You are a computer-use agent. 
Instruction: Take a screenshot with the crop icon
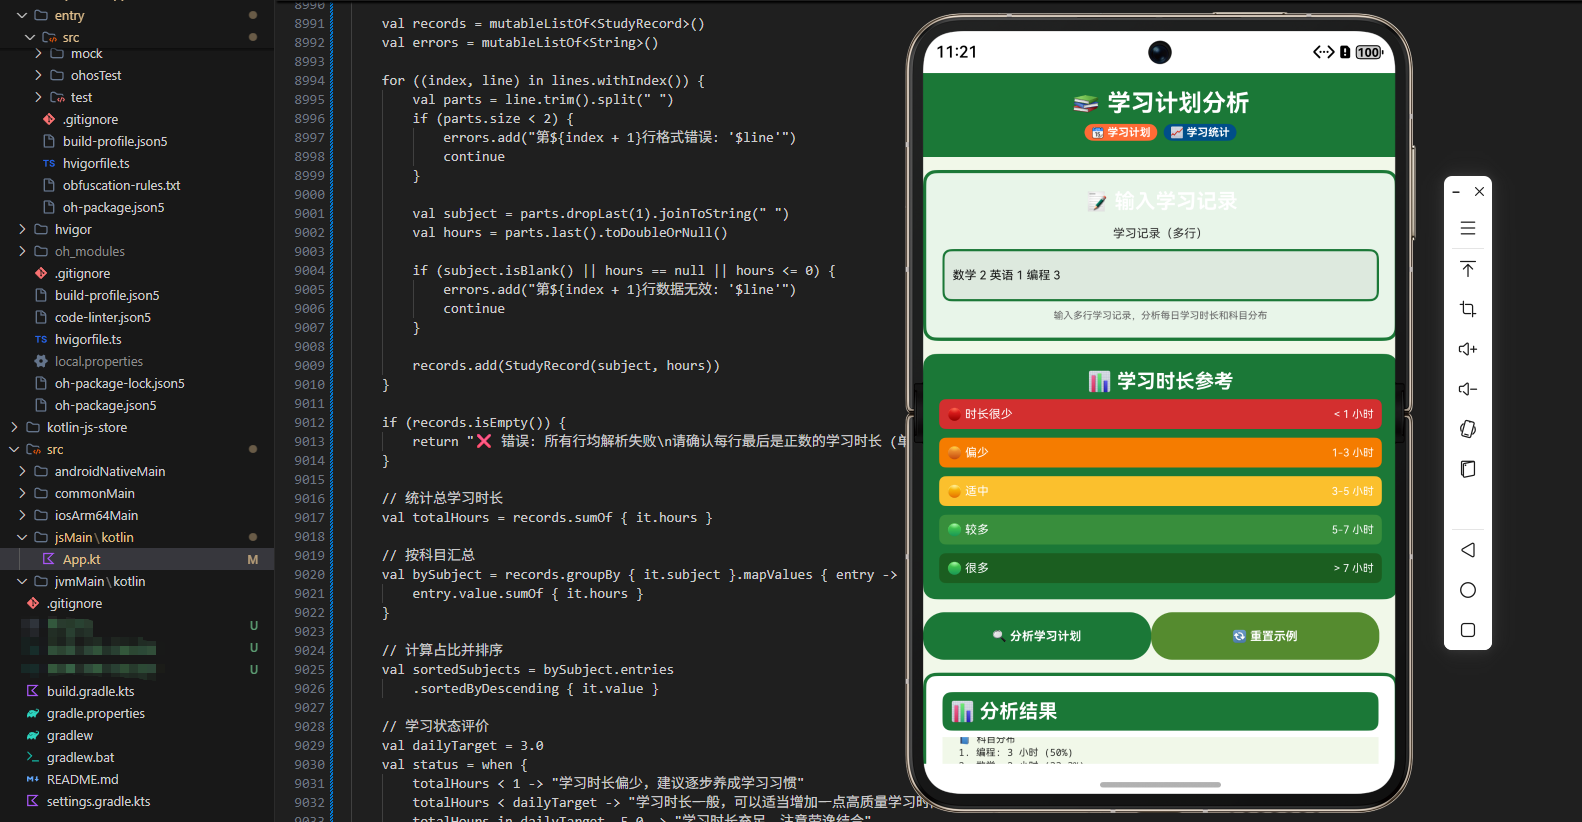click(x=1467, y=309)
